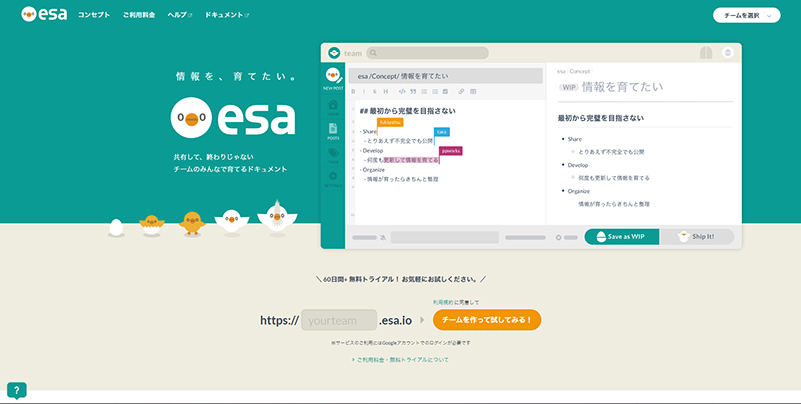Click the round egg avatar icon

click(x=728, y=53)
